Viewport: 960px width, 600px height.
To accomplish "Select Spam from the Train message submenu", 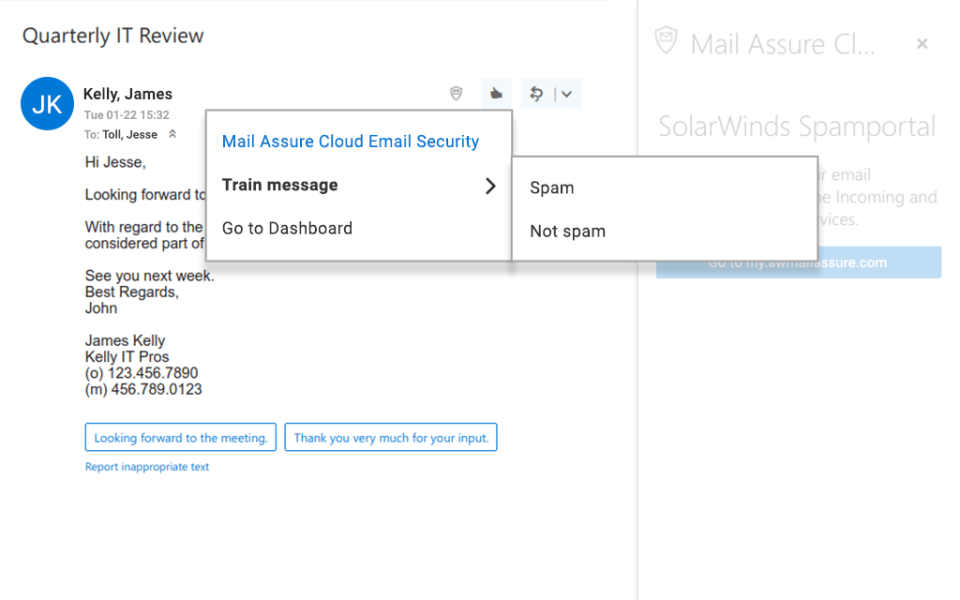I will click(550, 187).
